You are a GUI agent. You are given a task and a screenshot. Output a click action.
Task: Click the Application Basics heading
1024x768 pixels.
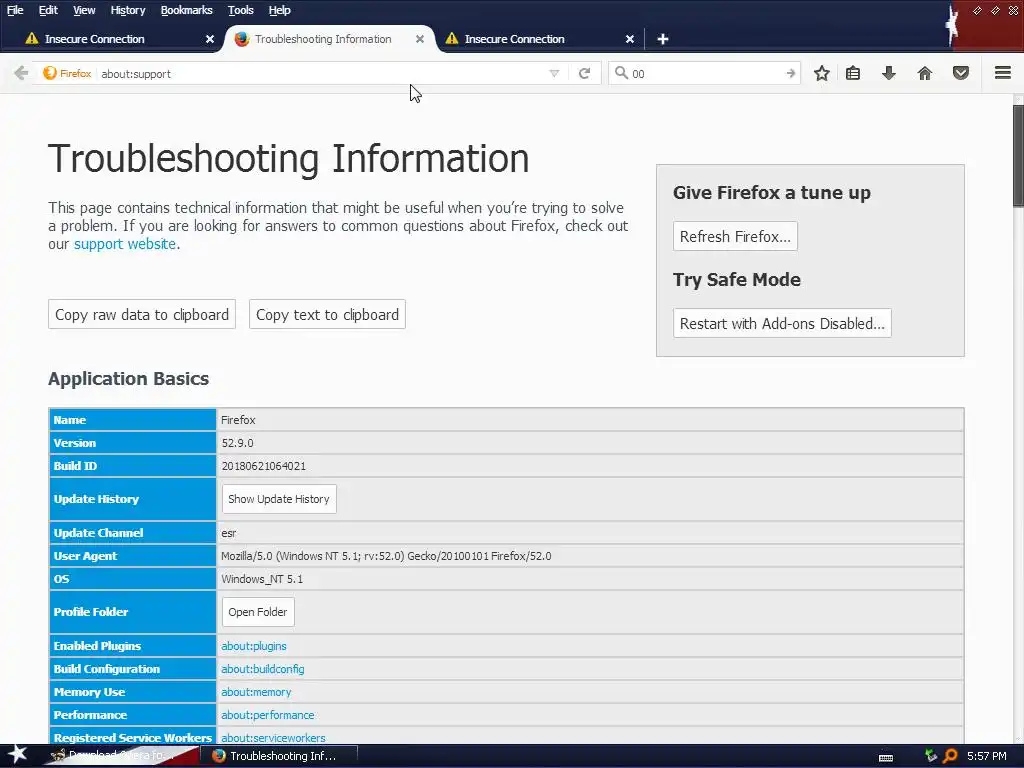tap(129, 379)
